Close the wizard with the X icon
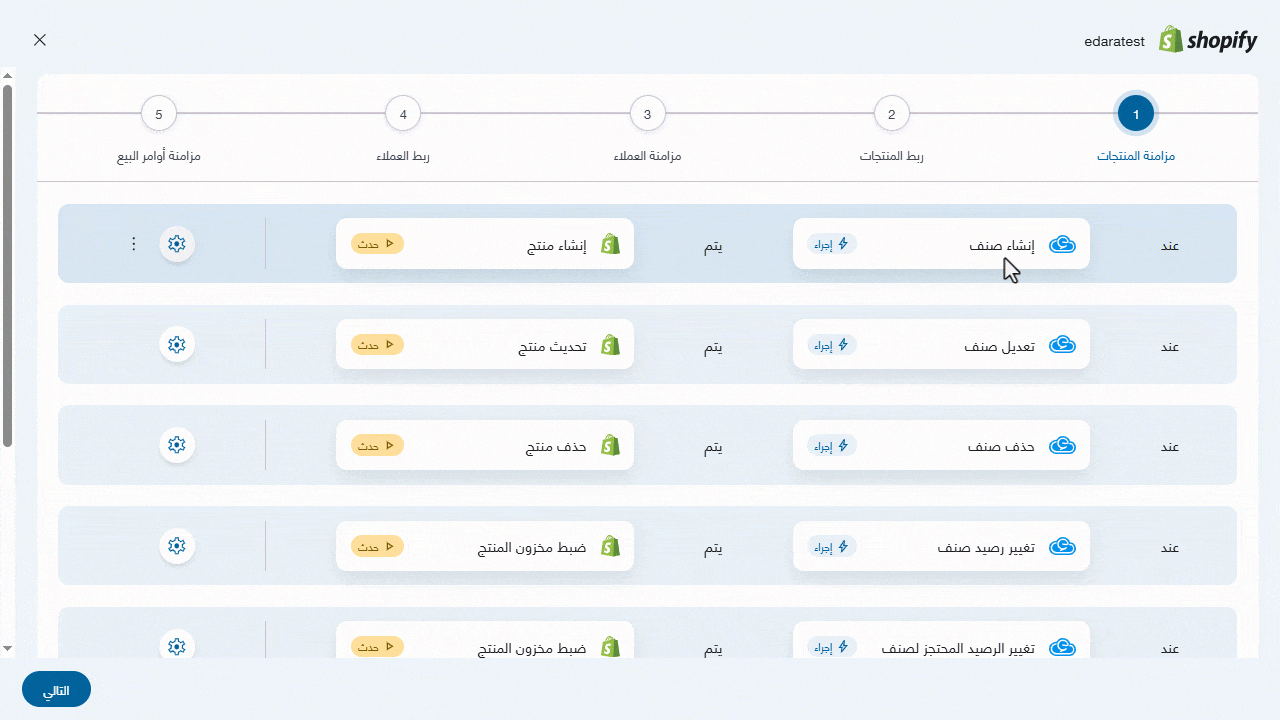Image resolution: width=1280 pixels, height=720 pixels. tap(40, 40)
